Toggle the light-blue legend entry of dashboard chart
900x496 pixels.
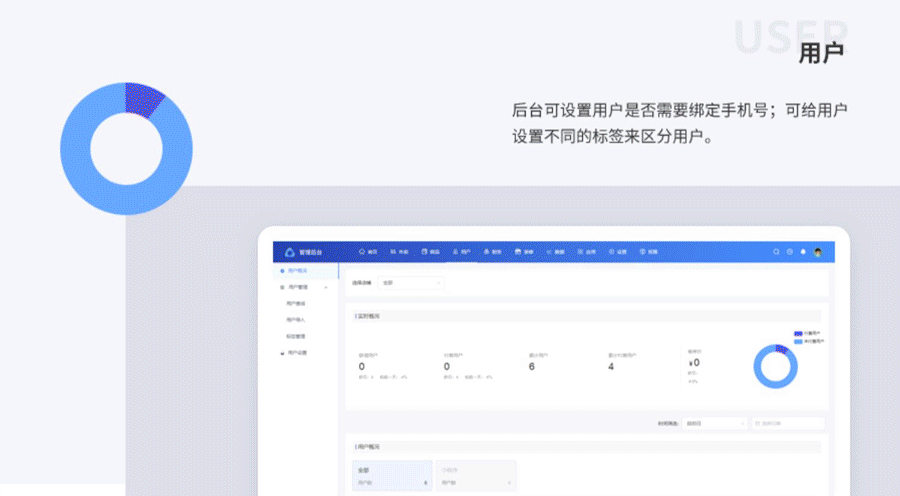[808, 341]
